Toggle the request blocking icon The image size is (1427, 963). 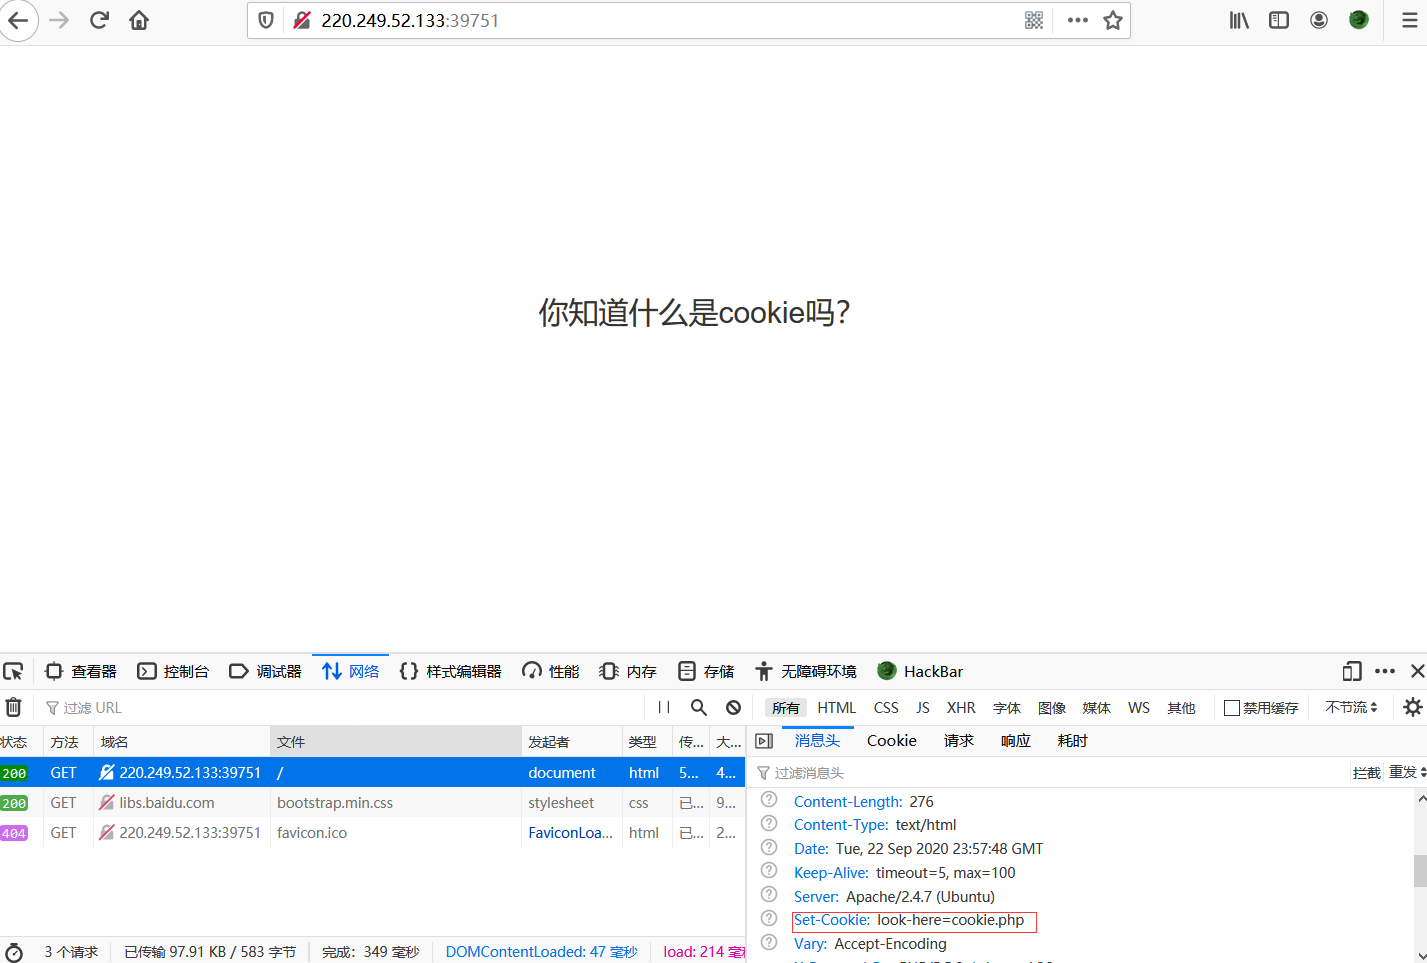[733, 707]
